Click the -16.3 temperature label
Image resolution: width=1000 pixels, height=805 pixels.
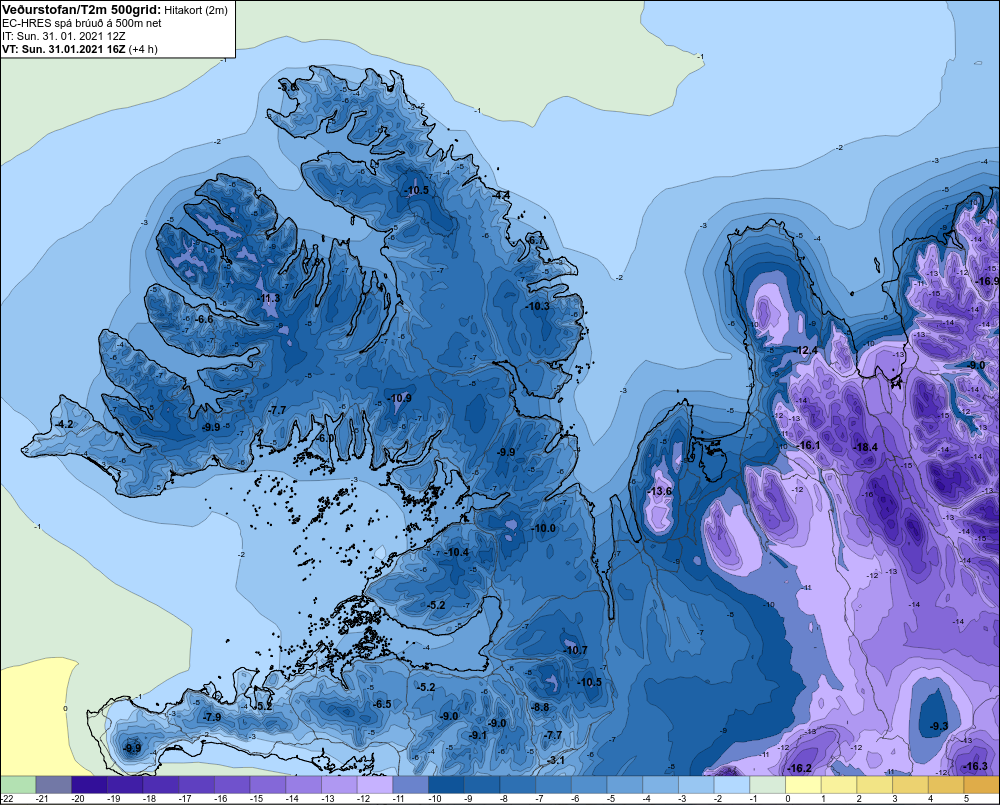pos(975,766)
